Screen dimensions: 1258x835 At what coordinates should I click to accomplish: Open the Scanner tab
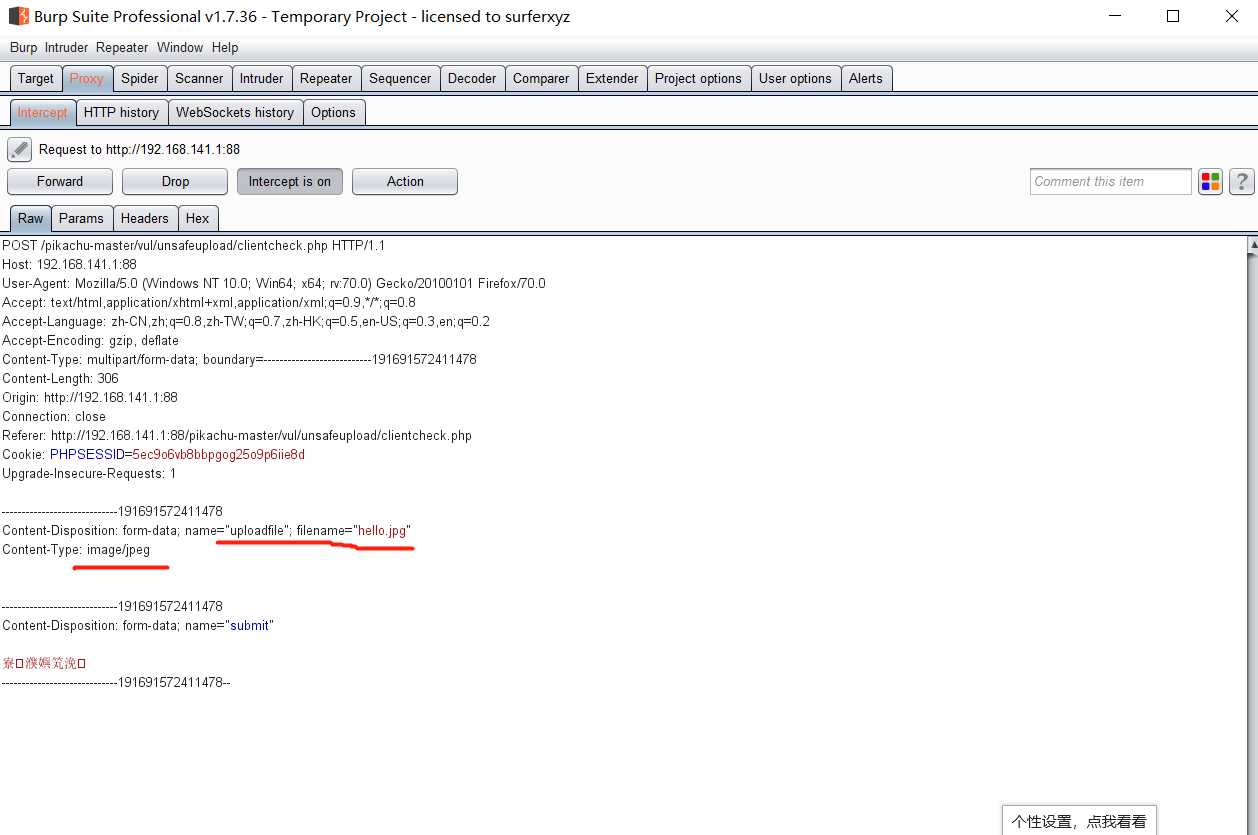tap(199, 78)
